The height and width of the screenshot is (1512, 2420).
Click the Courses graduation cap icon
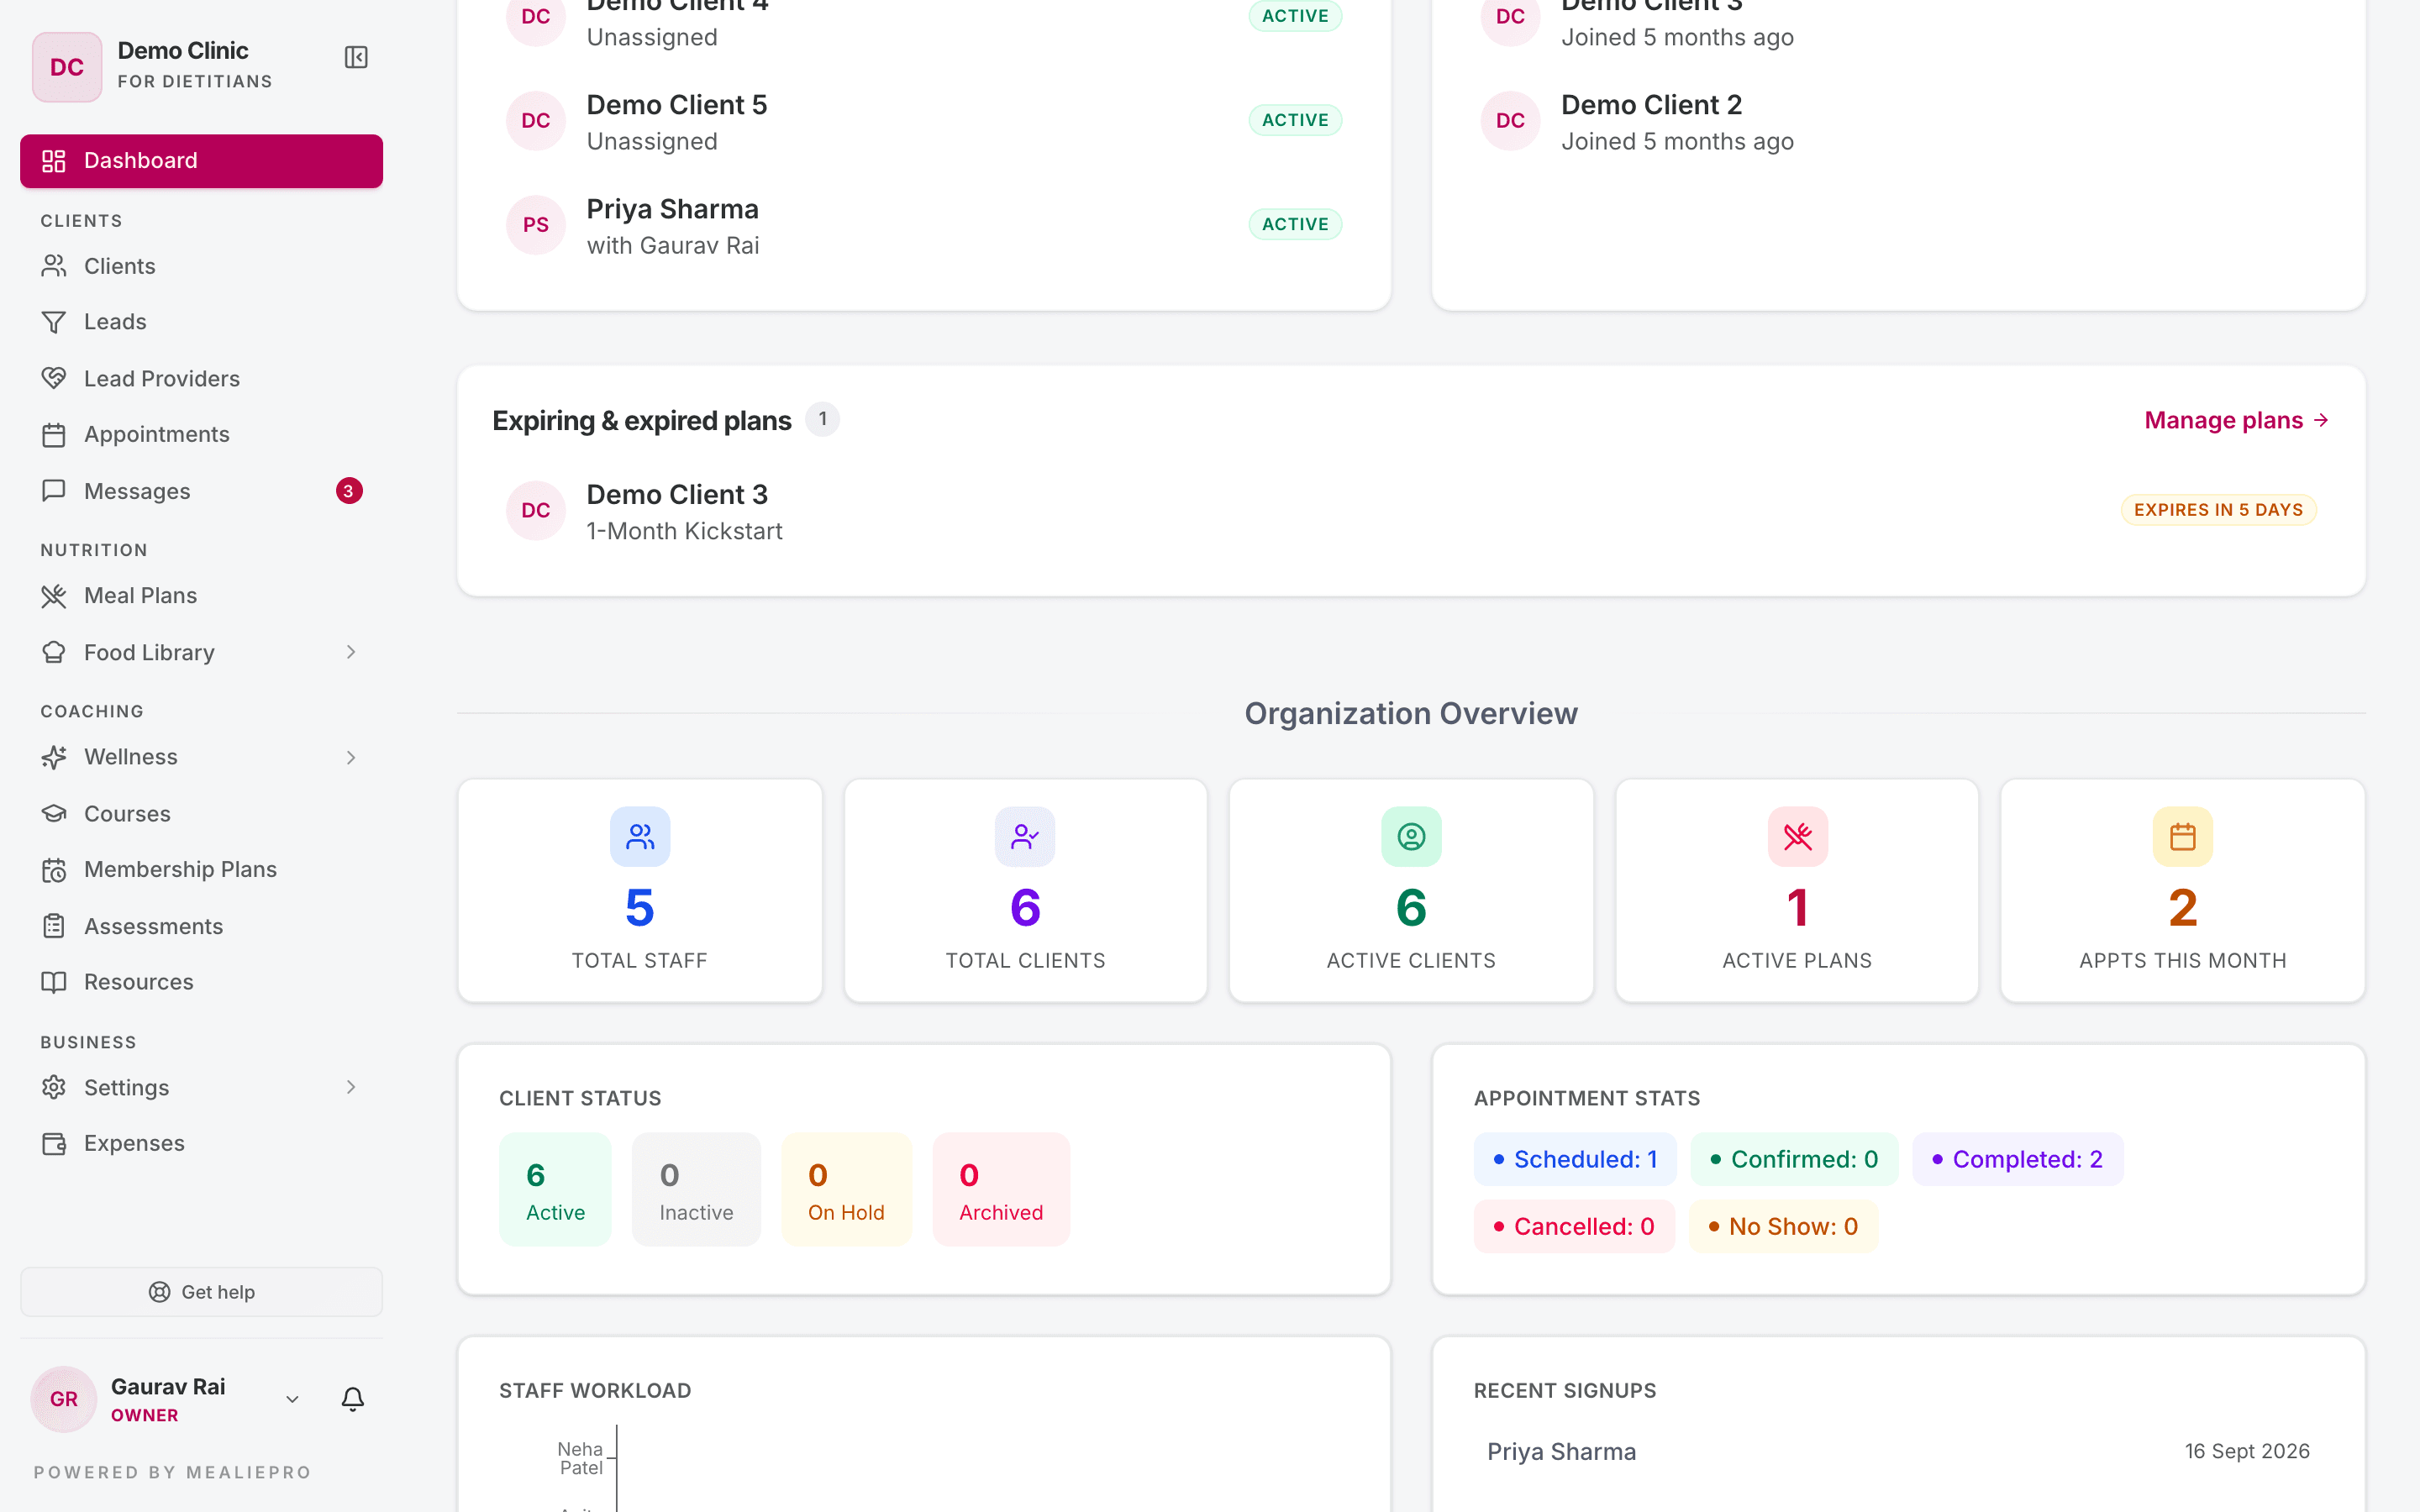(54, 814)
